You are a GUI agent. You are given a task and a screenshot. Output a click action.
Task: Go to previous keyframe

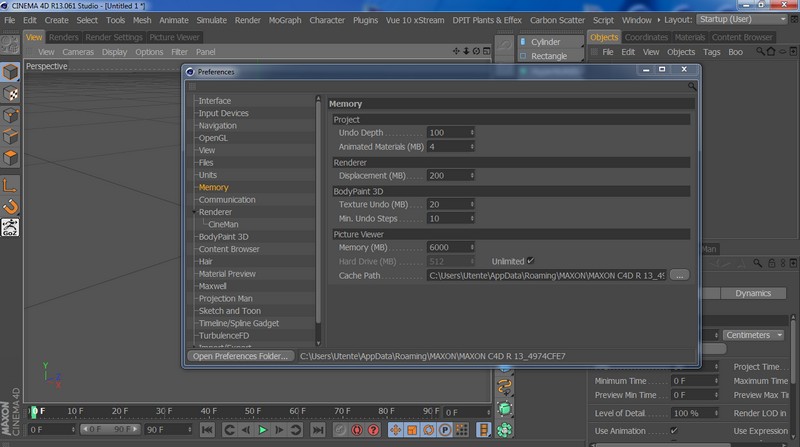tap(229, 430)
